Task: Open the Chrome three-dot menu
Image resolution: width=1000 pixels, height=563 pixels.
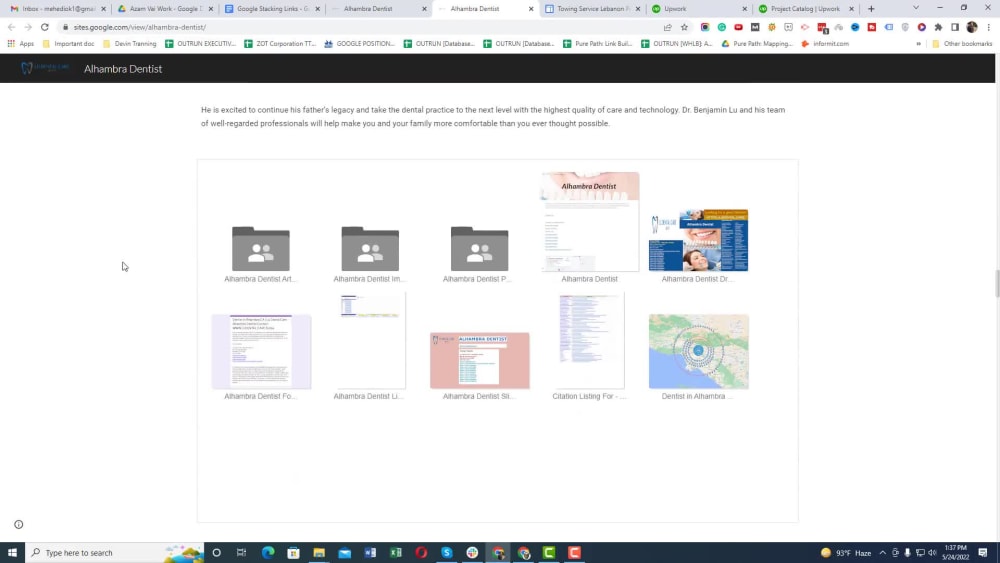Action: (989, 27)
